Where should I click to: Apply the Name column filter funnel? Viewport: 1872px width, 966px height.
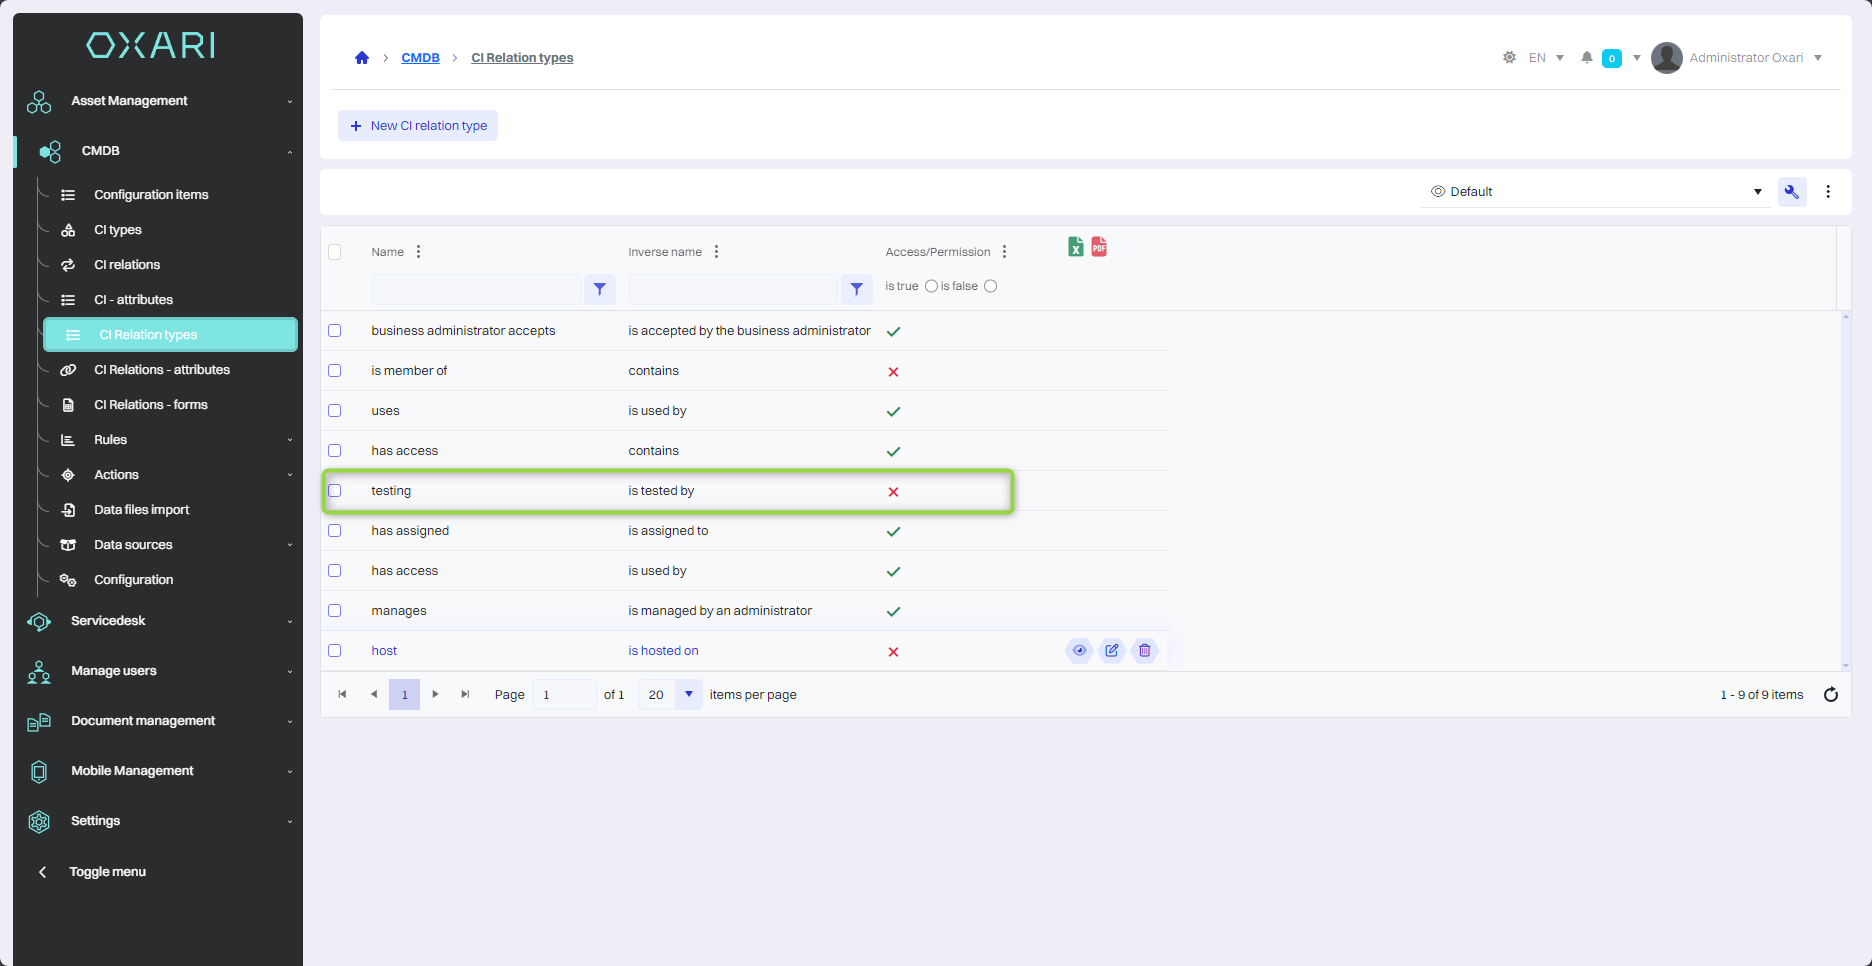[x=599, y=289]
